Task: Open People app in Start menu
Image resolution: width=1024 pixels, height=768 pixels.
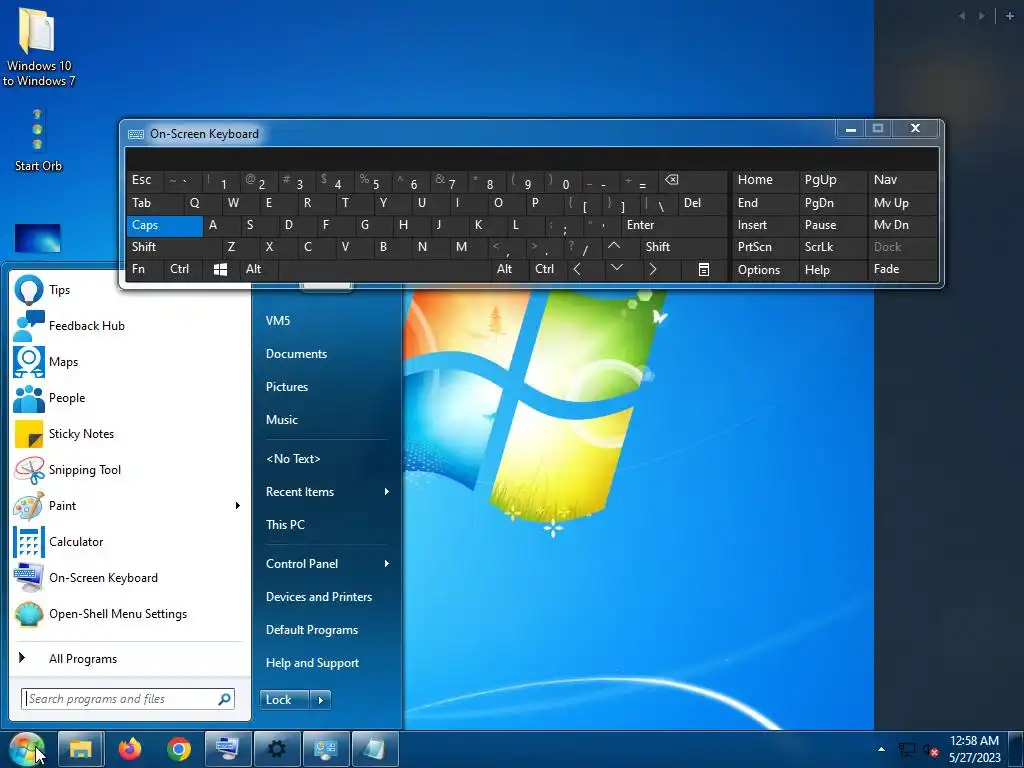Action: click(129, 398)
